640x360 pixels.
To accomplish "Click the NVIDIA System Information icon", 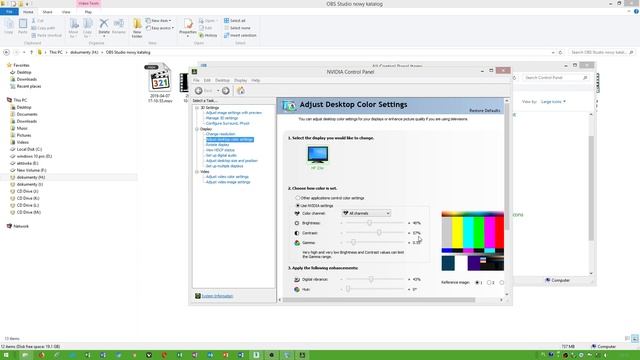I will pos(198,296).
